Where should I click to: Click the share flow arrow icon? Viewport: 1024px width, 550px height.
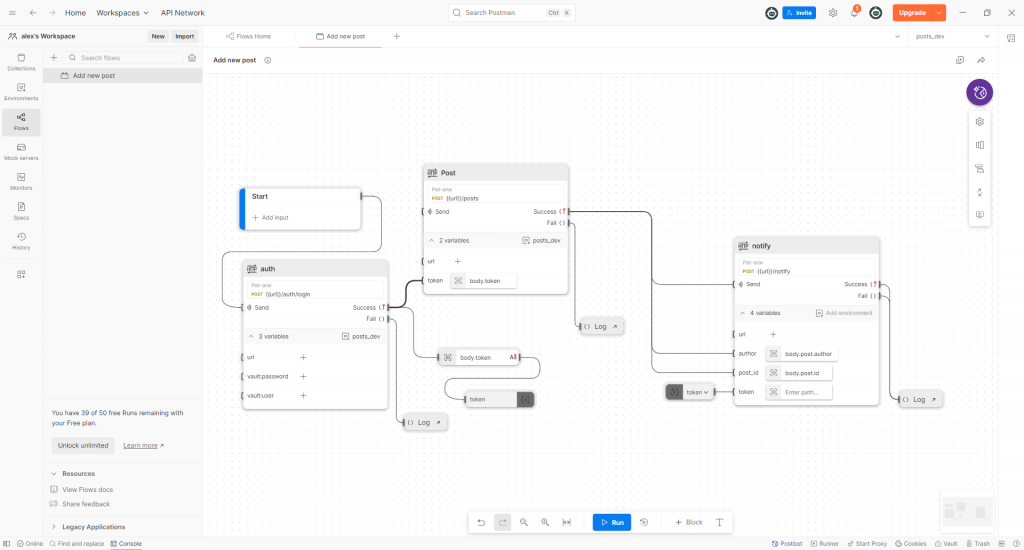[x=981, y=60]
